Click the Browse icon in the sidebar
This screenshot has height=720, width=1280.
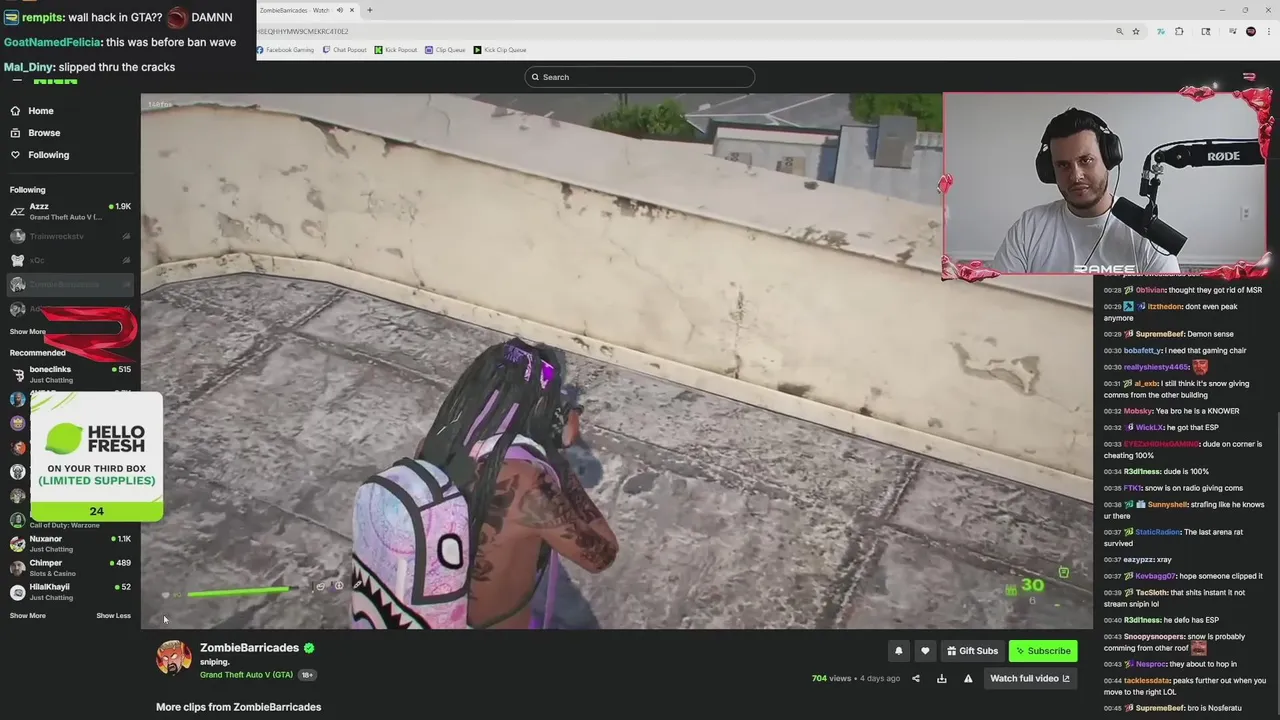[15, 133]
